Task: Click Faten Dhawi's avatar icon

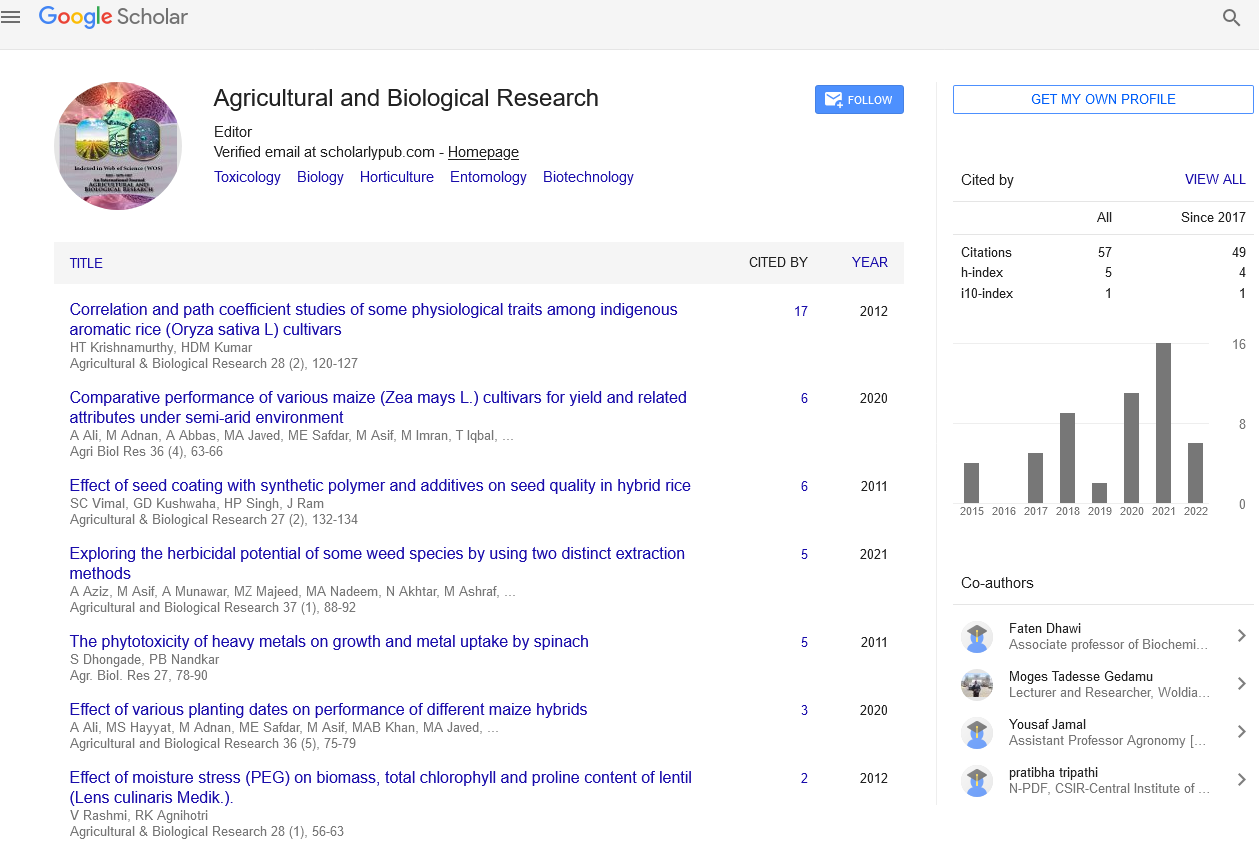Action: click(977, 637)
